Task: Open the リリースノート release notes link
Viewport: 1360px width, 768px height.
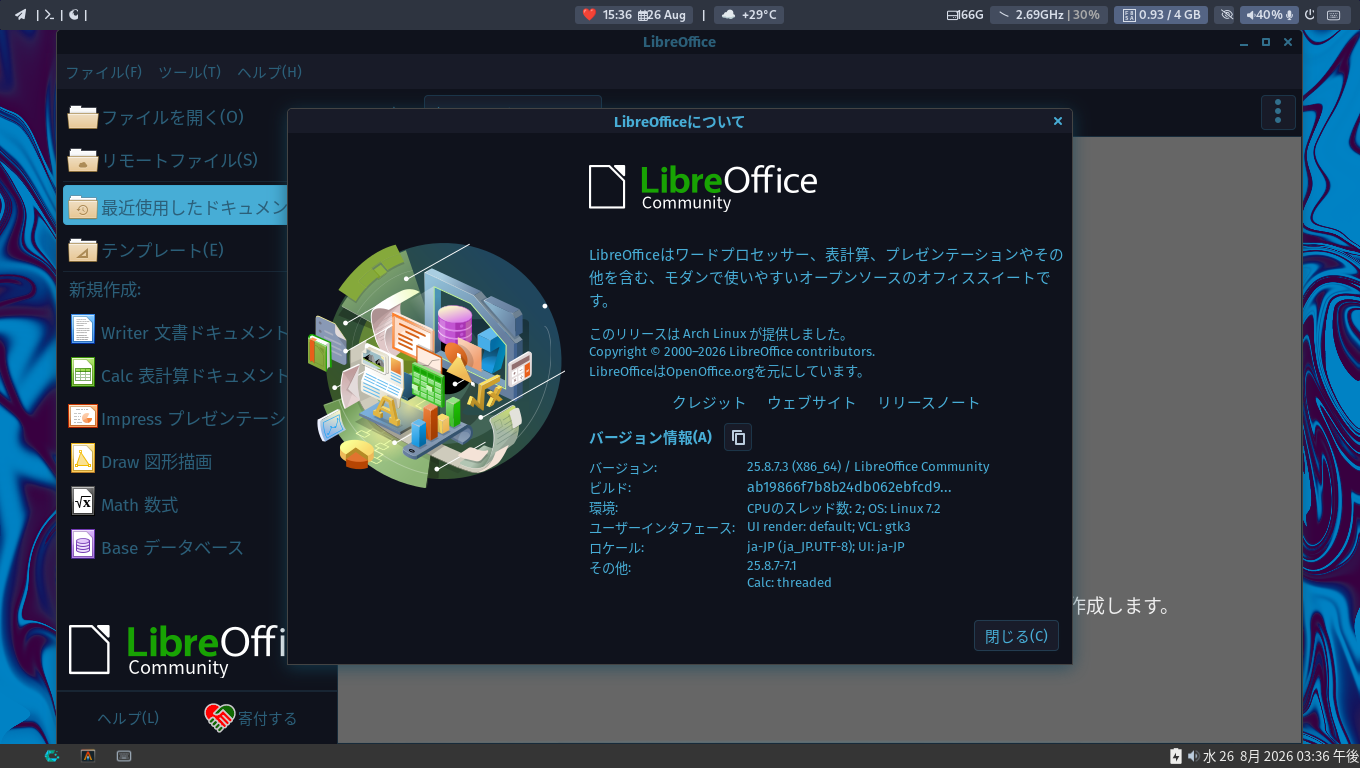Action: click(929, 402)
